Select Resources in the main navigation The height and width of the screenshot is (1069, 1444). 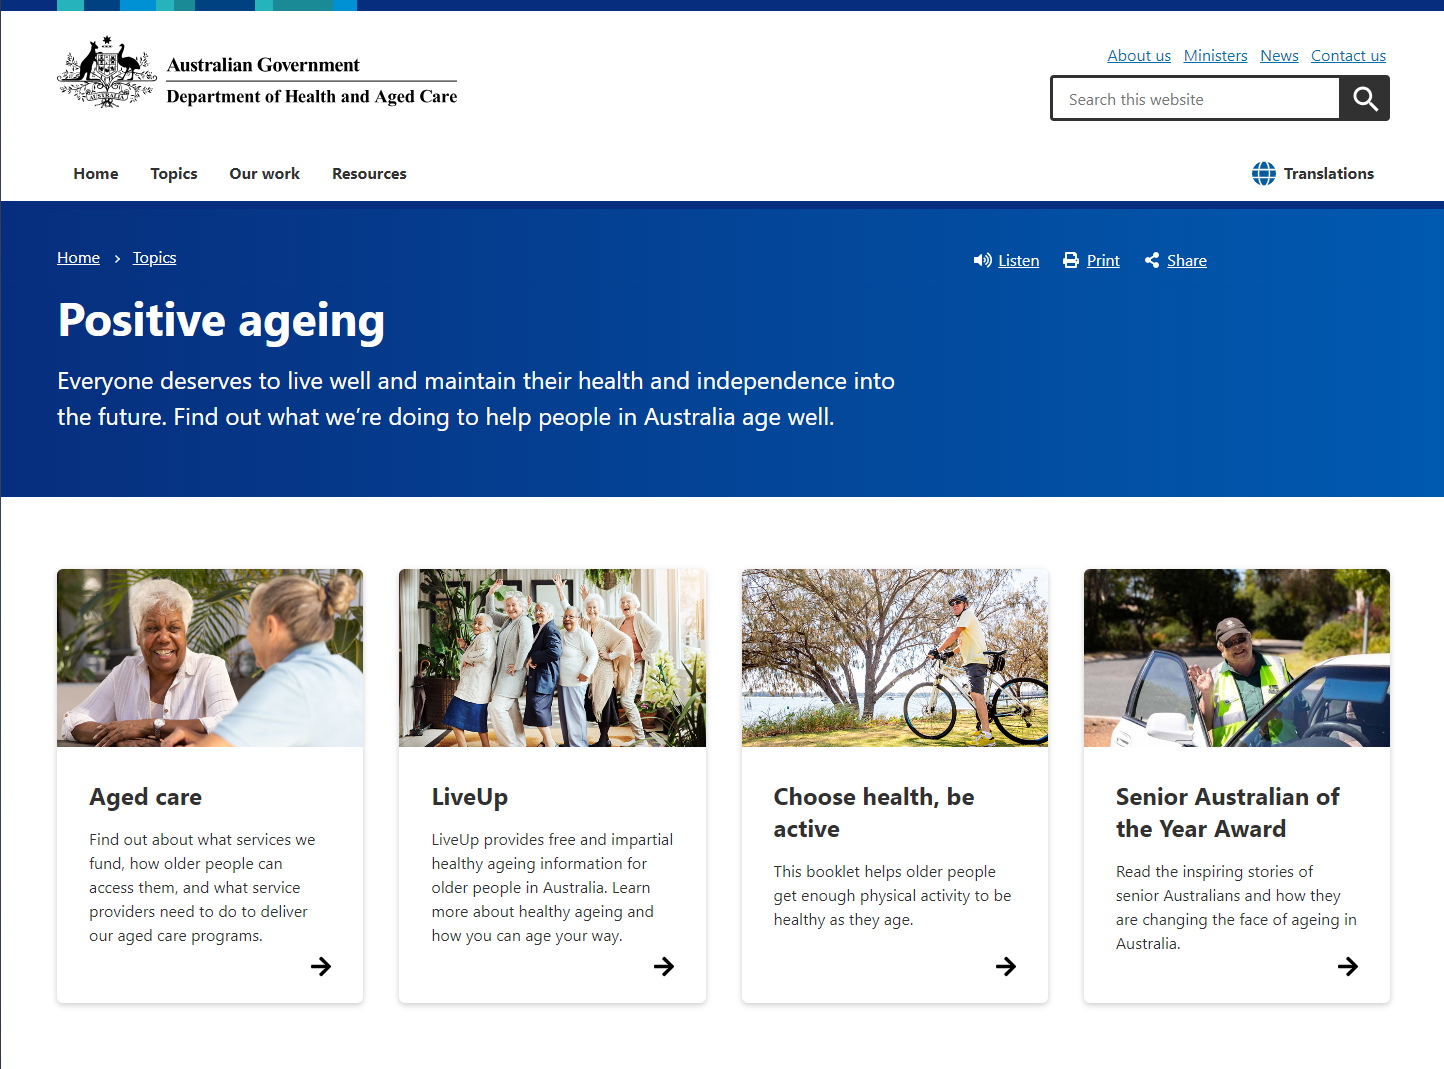coord(369,174)
